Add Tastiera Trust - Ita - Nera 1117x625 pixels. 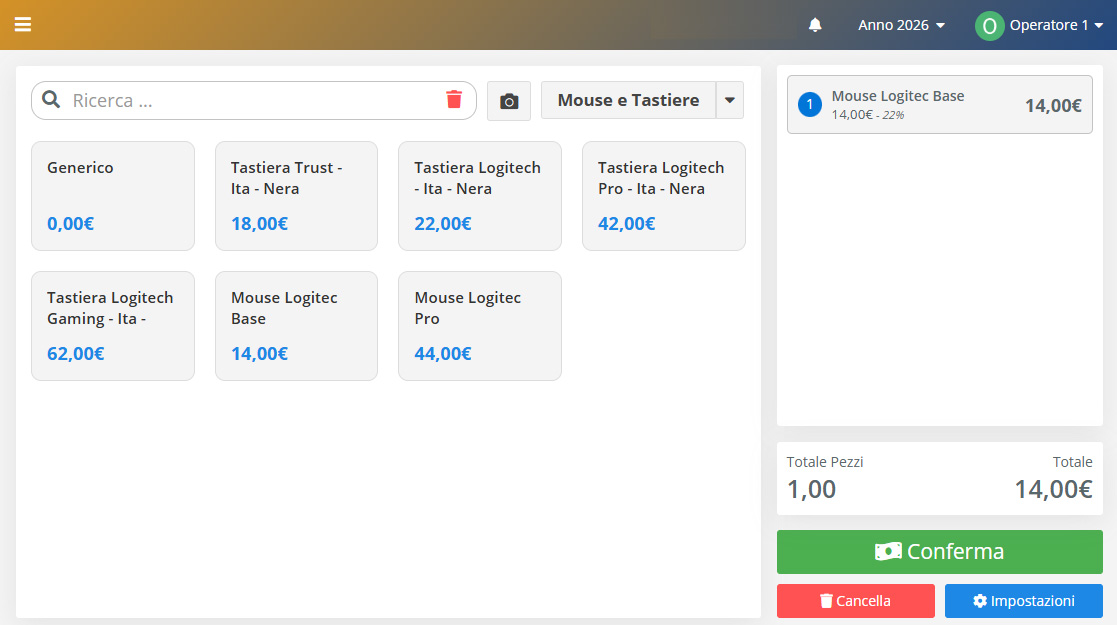click(x=296, y=196)
